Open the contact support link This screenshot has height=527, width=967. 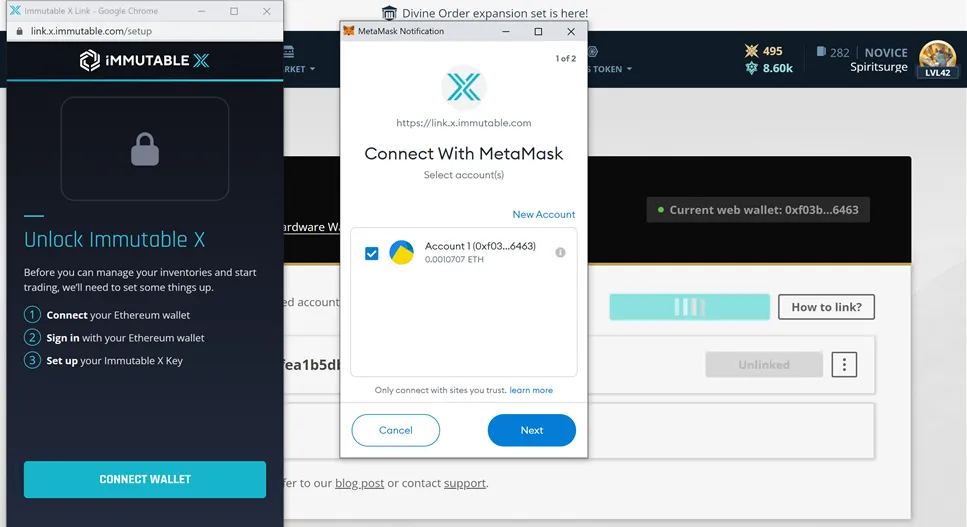pyautogui.click(x=465, y=483)
